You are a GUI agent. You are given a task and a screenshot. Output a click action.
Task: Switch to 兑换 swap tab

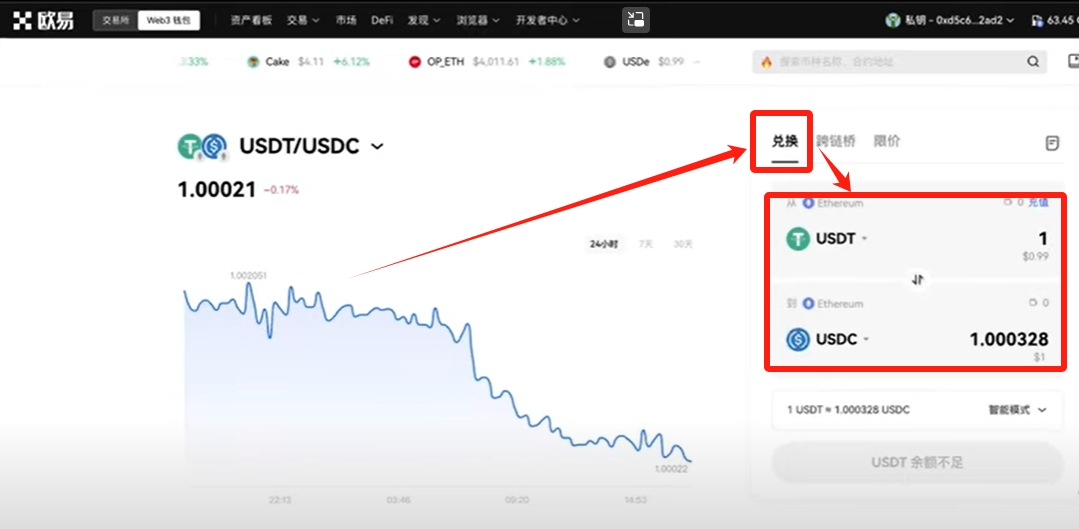[784, 141]
